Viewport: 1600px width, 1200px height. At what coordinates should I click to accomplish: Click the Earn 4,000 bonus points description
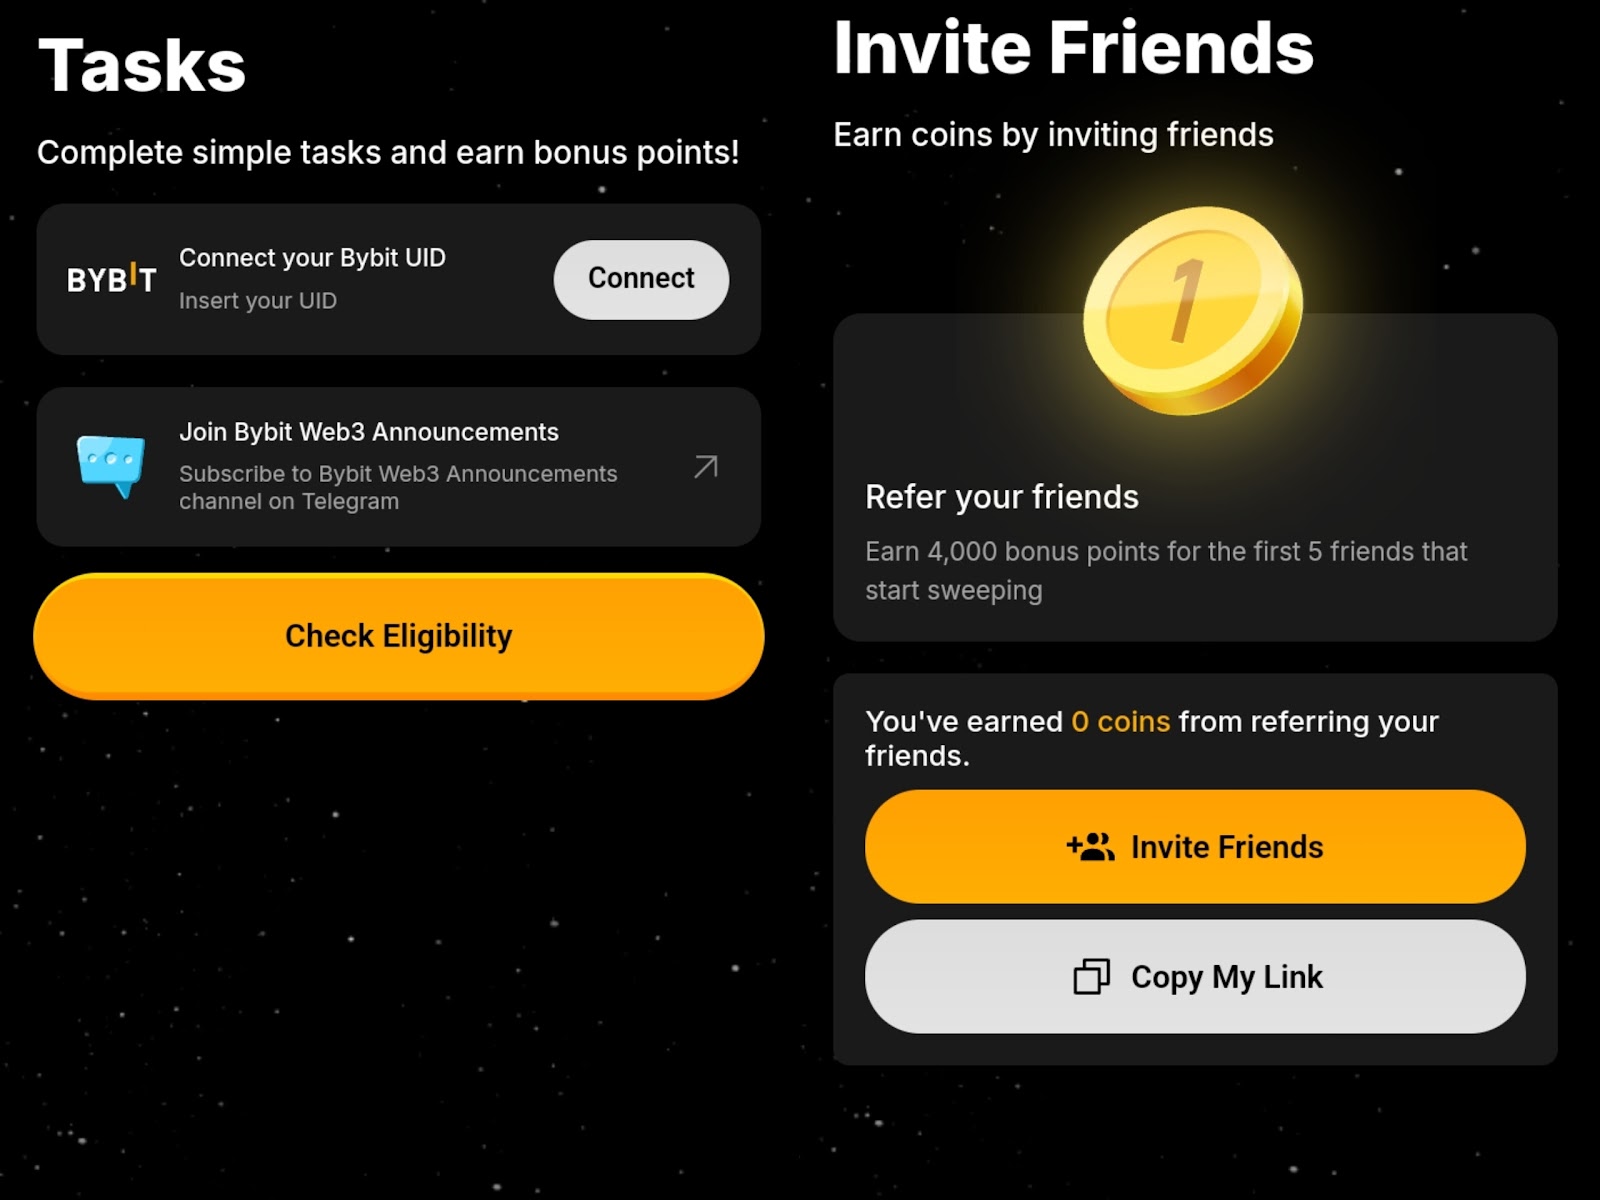coord(1165,570)
